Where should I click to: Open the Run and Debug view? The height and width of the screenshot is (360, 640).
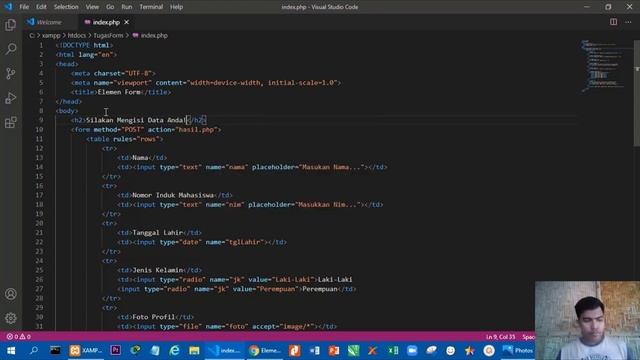[11, 98]
